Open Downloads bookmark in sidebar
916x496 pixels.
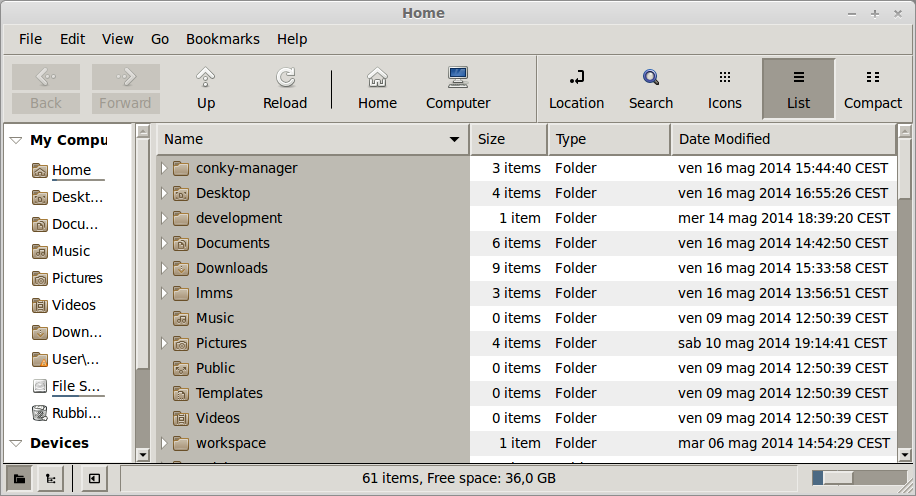67,332
